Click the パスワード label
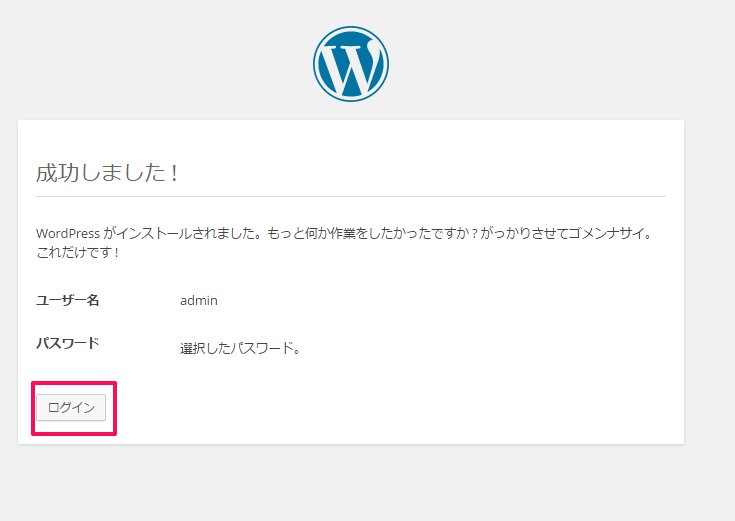The image size is (735, 521). (x=68, y=343)
